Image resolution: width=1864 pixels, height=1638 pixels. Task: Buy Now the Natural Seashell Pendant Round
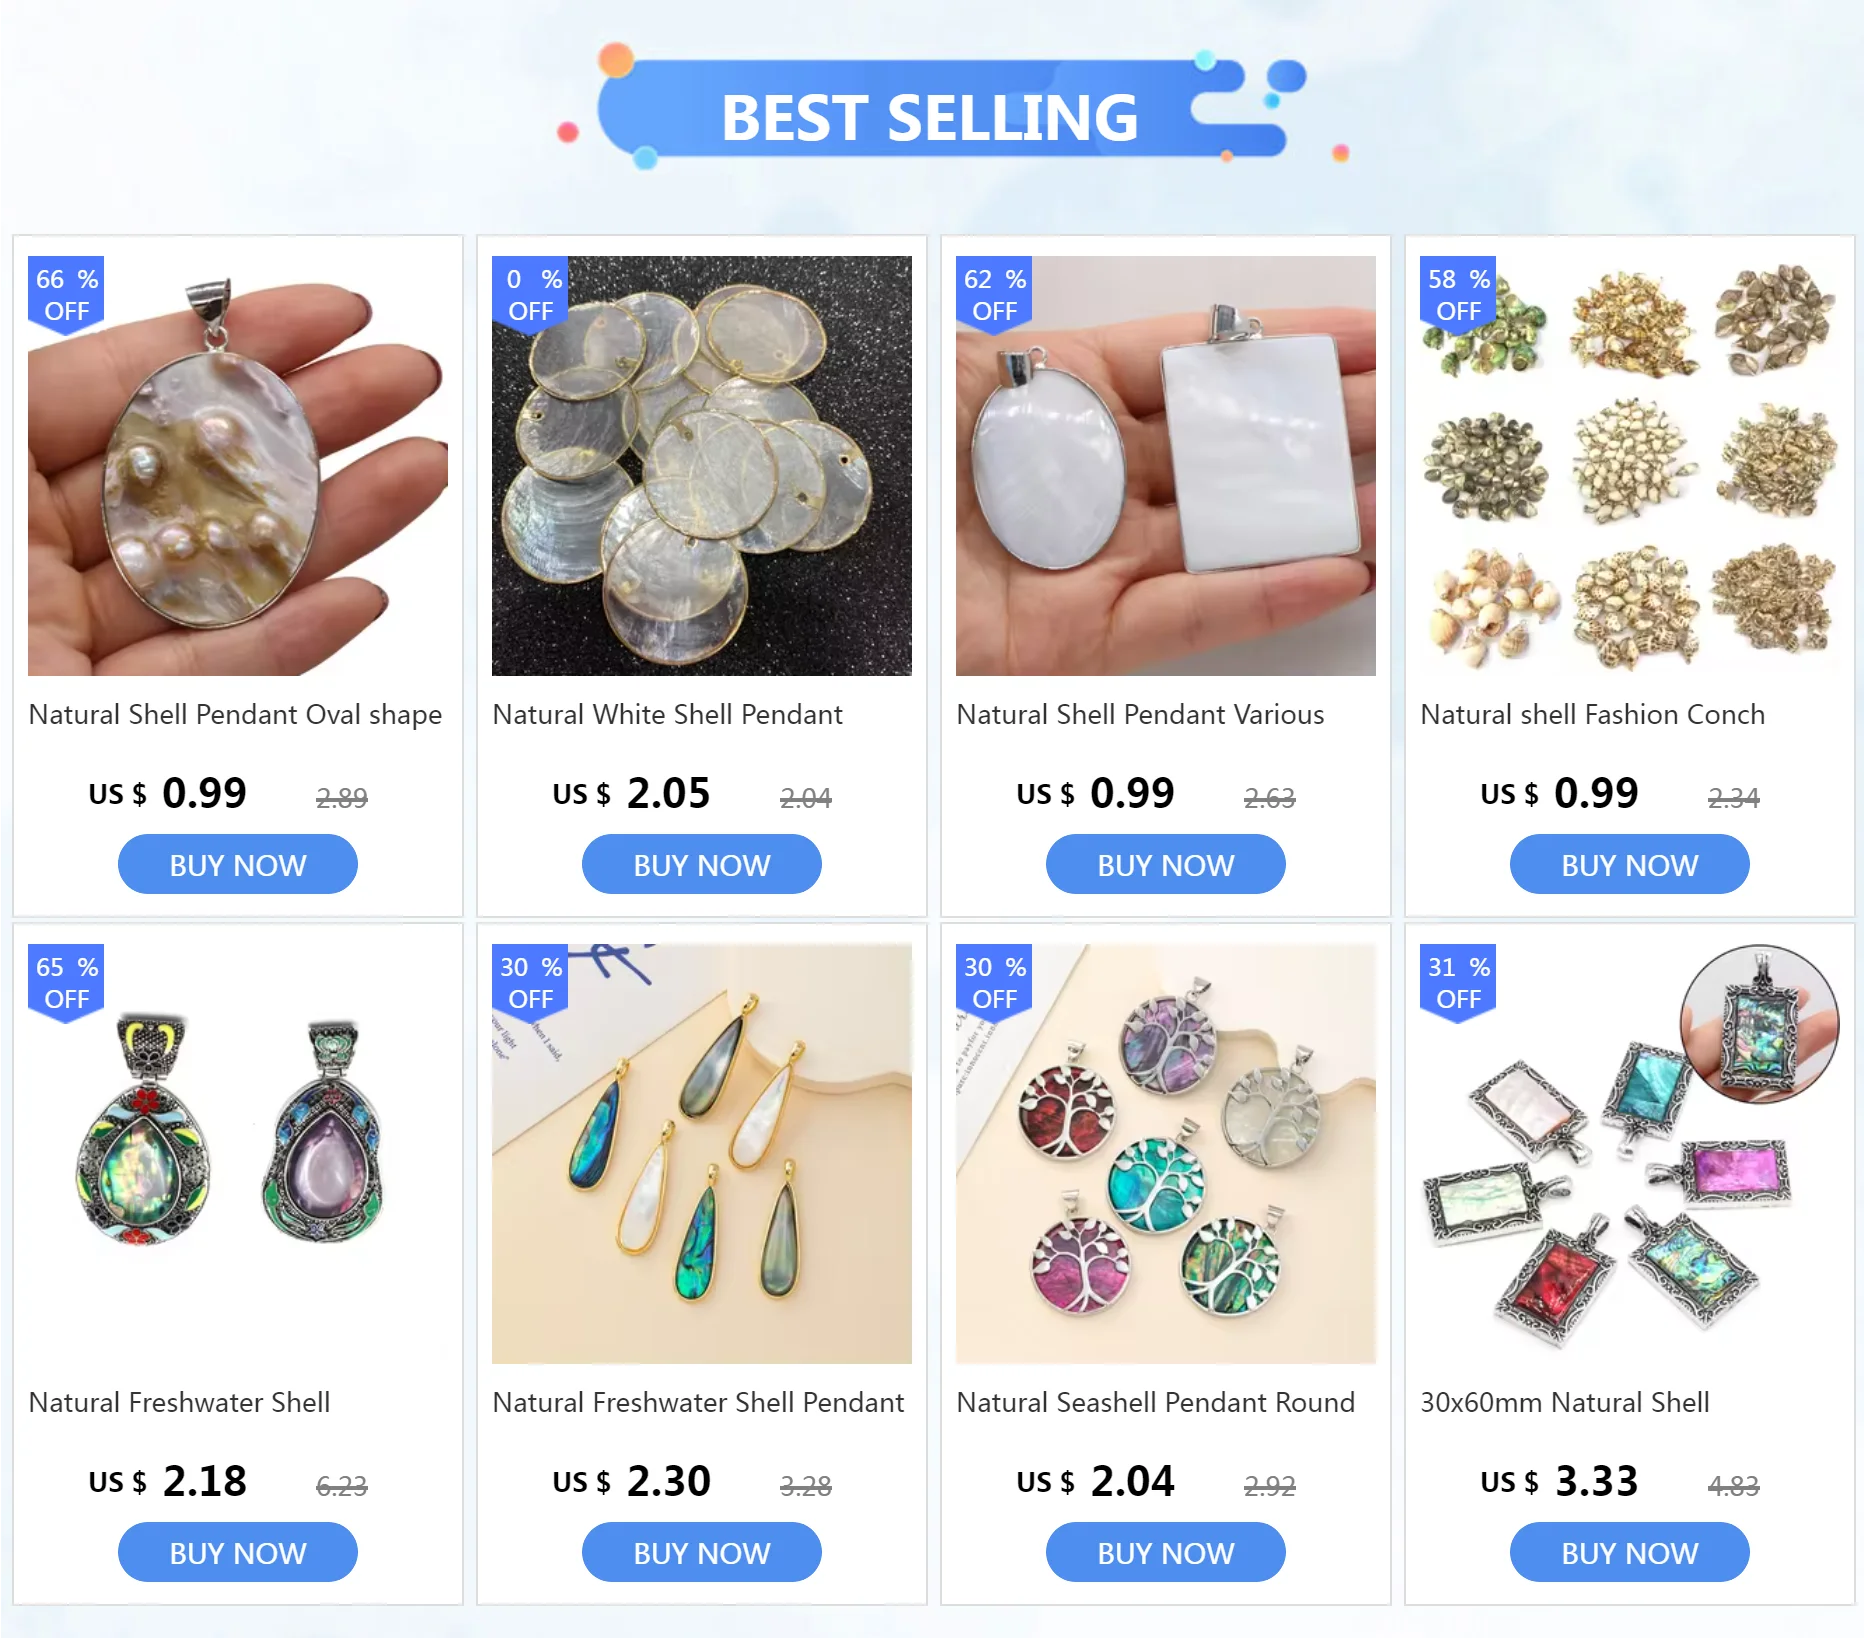[1166, 1552]
